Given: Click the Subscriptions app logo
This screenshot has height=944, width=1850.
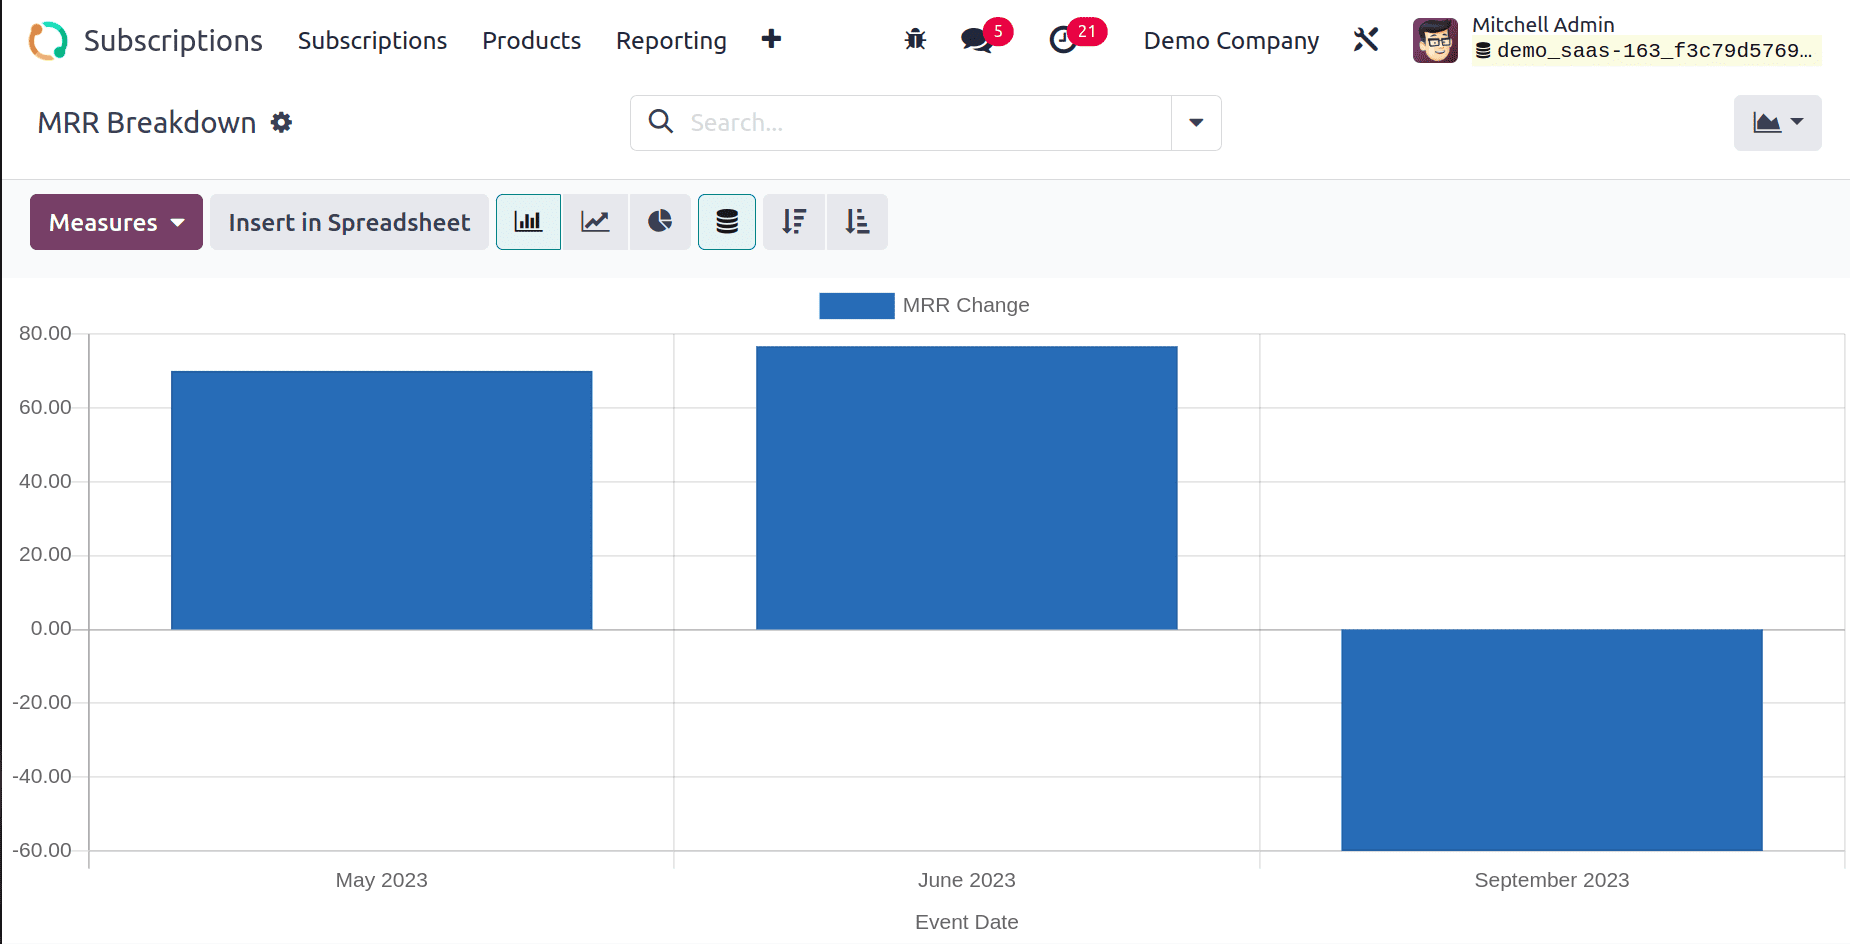Looking at the screenshot, I should point(48,41).
